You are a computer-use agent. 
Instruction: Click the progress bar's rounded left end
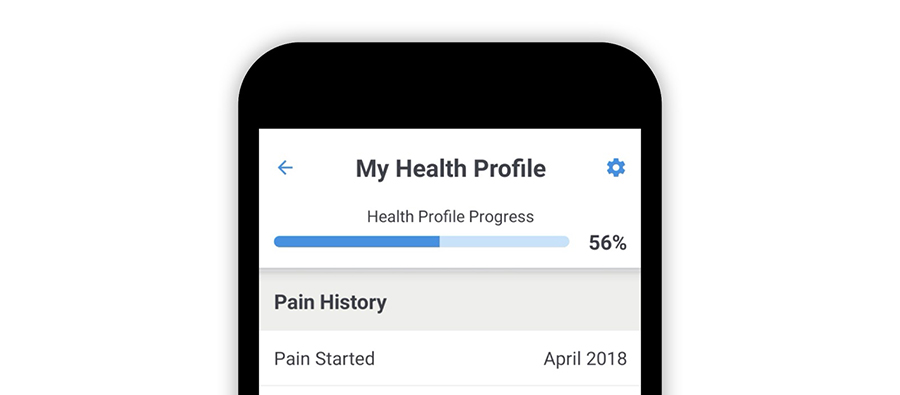(x=278, y=242)
